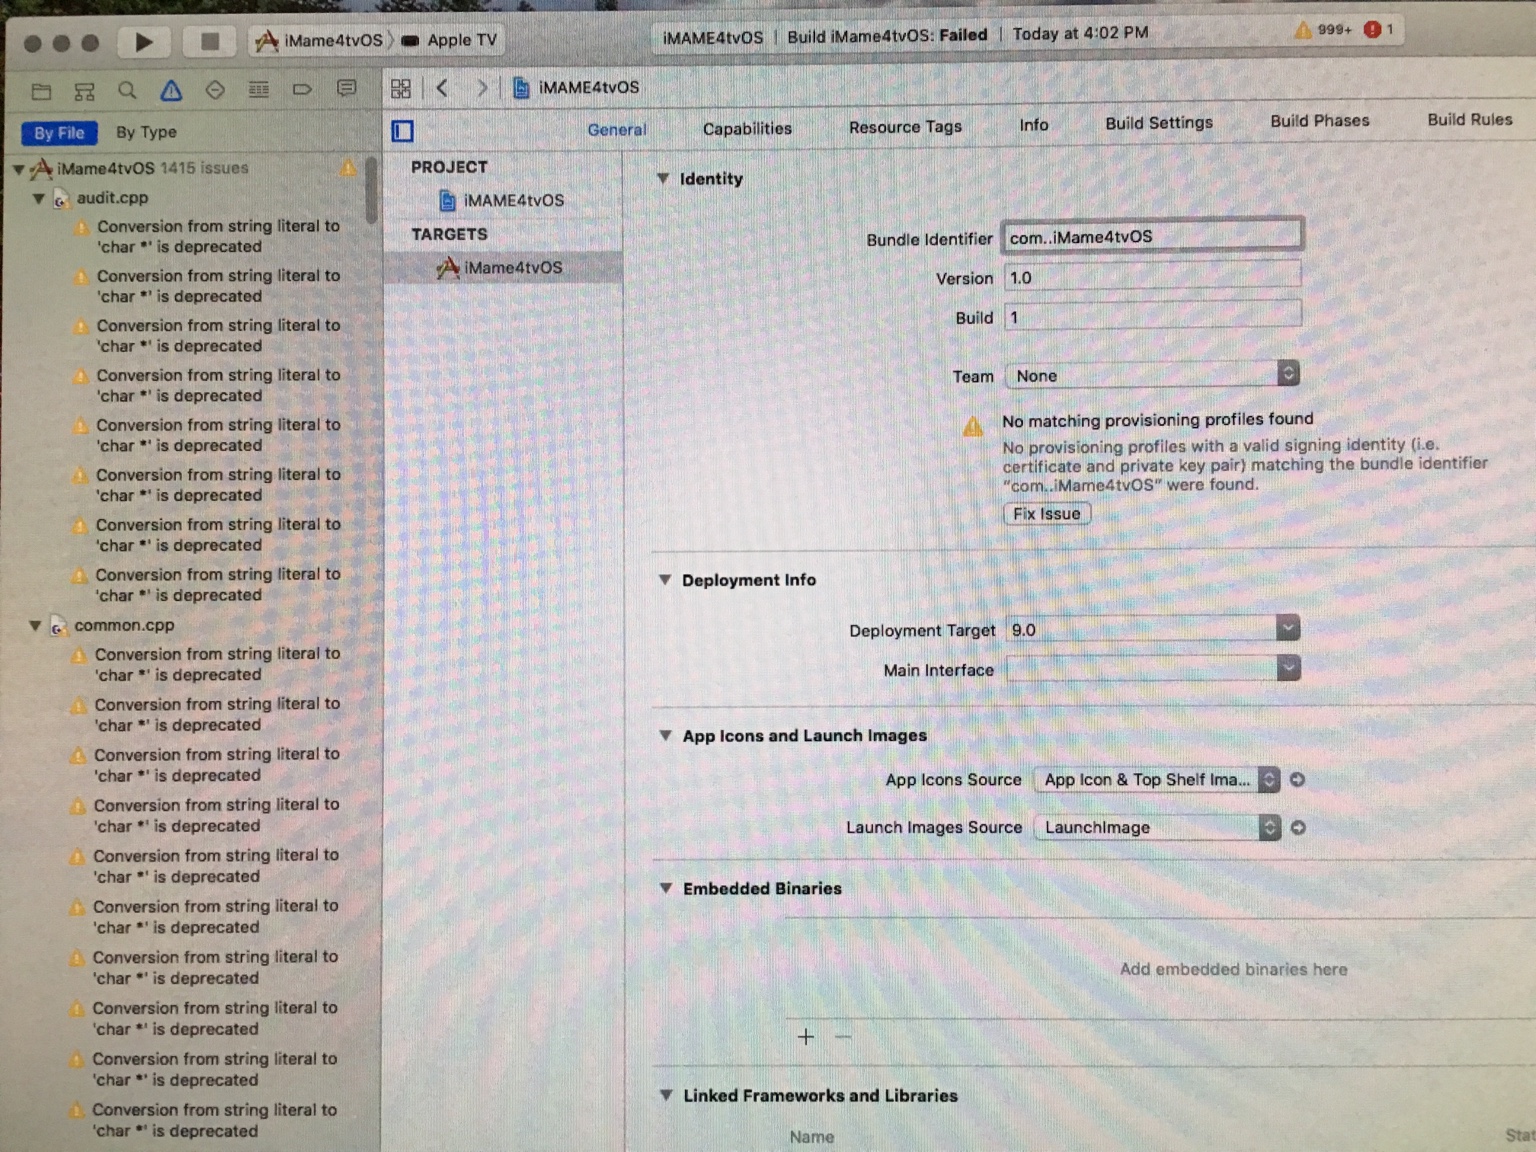Screen dimensions: 1536x1152
Task: Open the Capabilities tab
Action: 747,129
